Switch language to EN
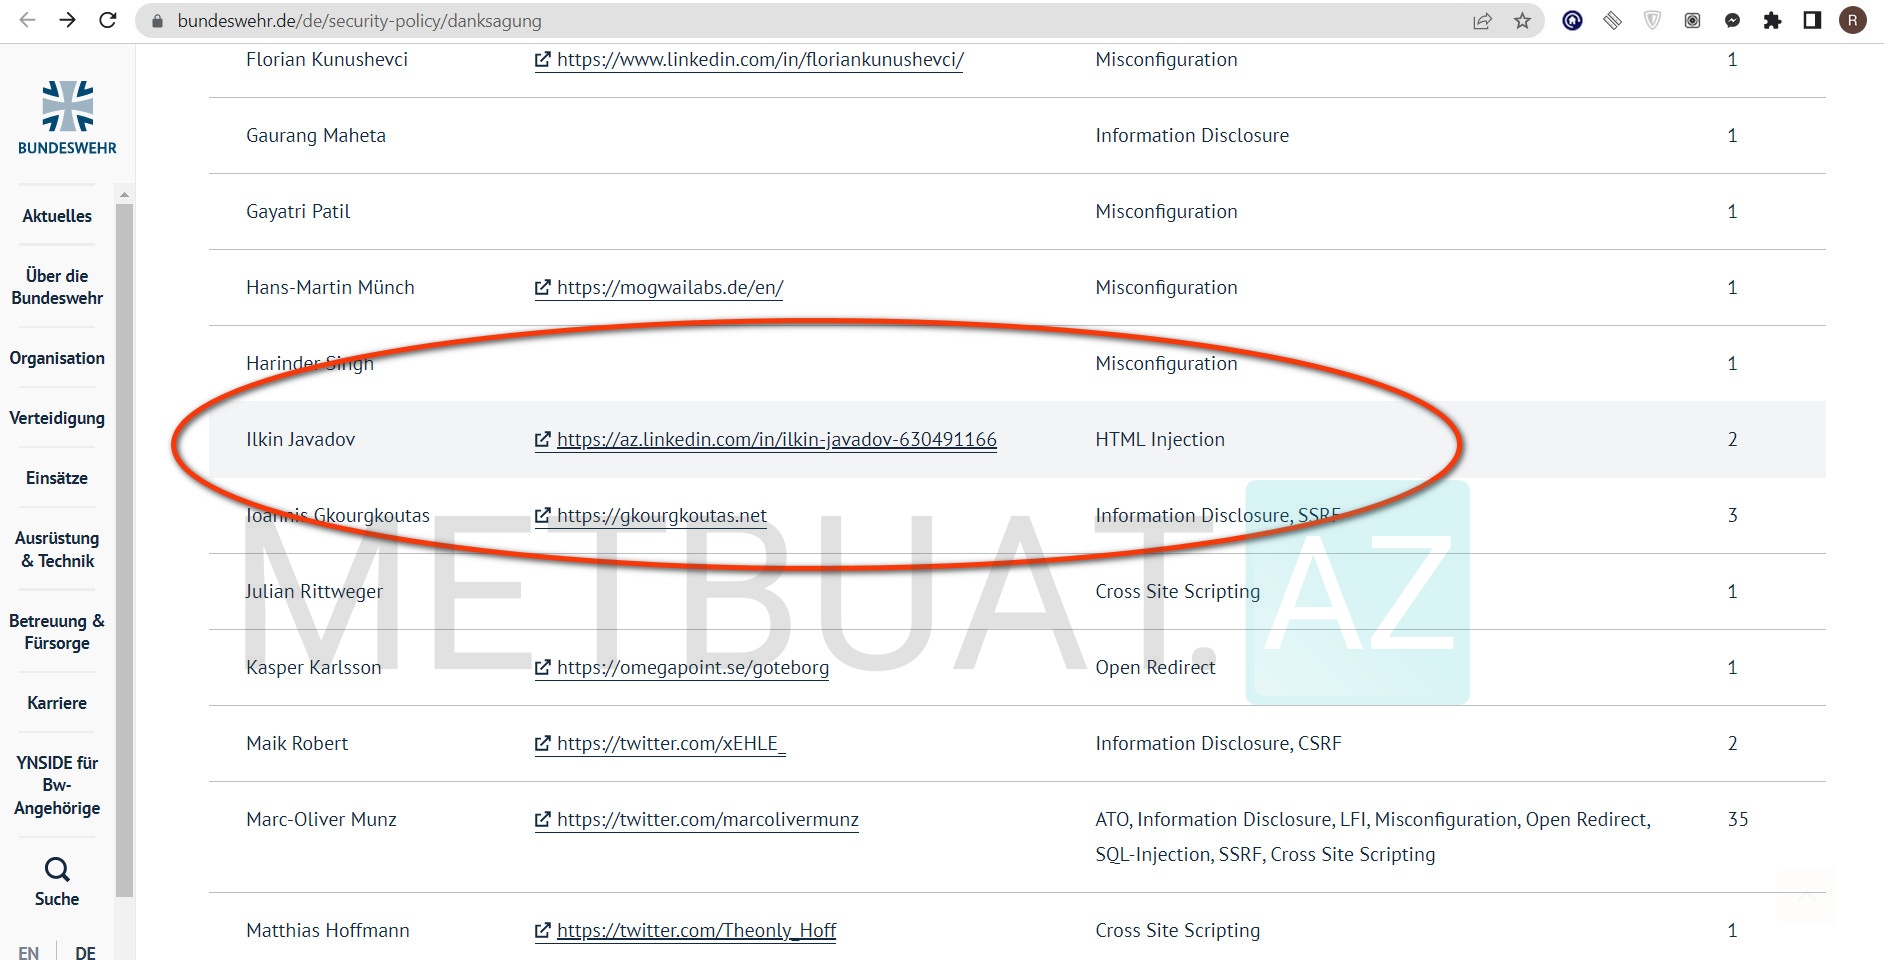1884x960 pixels. click(29, 952)
